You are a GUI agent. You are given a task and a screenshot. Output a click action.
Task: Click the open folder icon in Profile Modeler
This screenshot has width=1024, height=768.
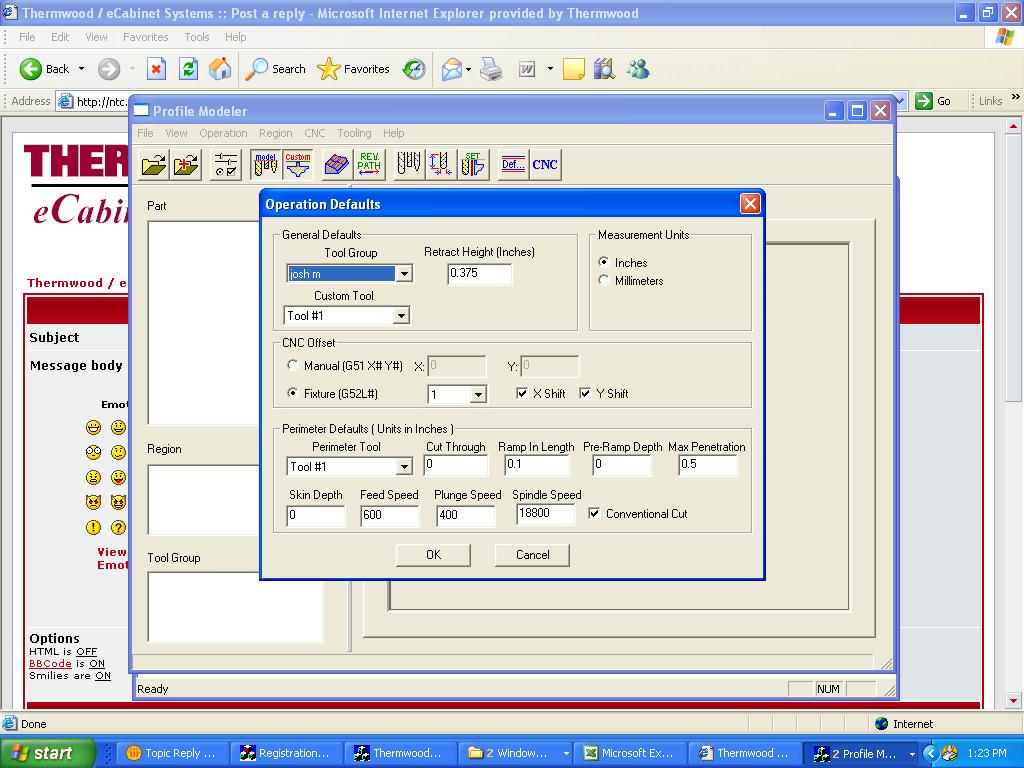(153, 165)
